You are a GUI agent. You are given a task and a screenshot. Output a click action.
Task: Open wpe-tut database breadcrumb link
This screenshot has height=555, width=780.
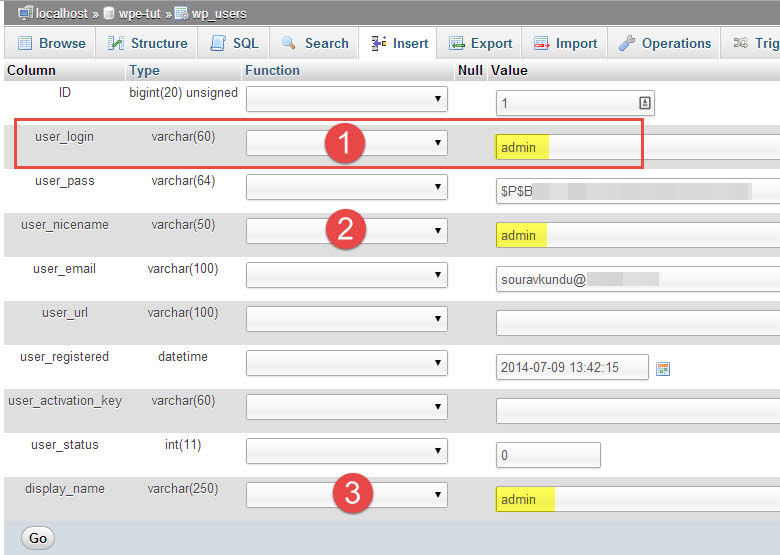tap(140, 13)
